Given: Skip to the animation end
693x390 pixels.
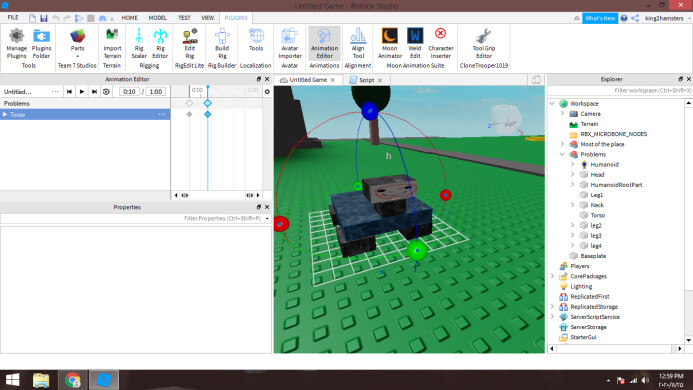Looking at the screenshot, I should (x=94, y=92).
